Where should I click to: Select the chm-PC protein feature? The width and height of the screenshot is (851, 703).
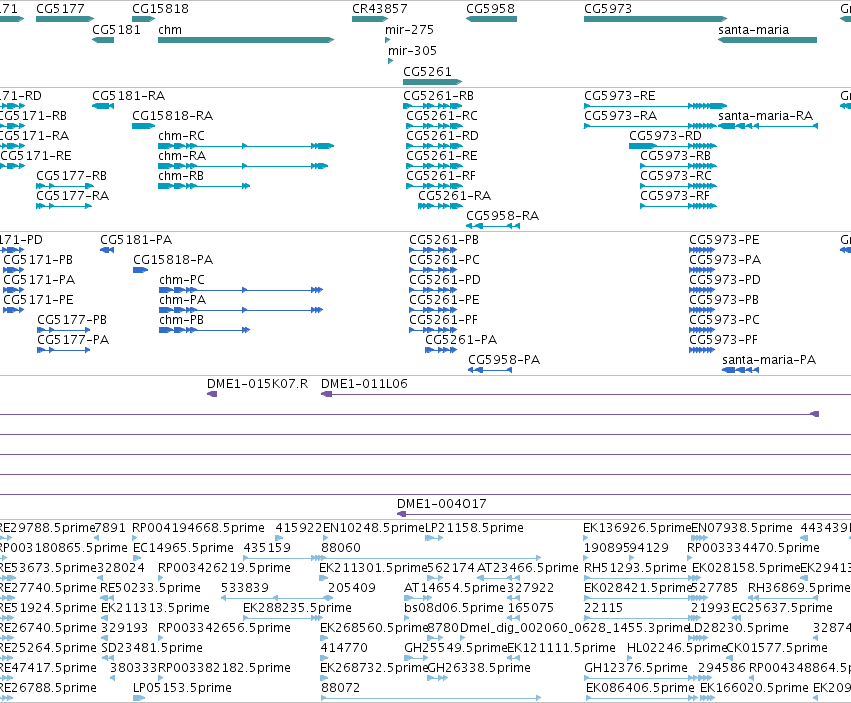click(241, 290)
